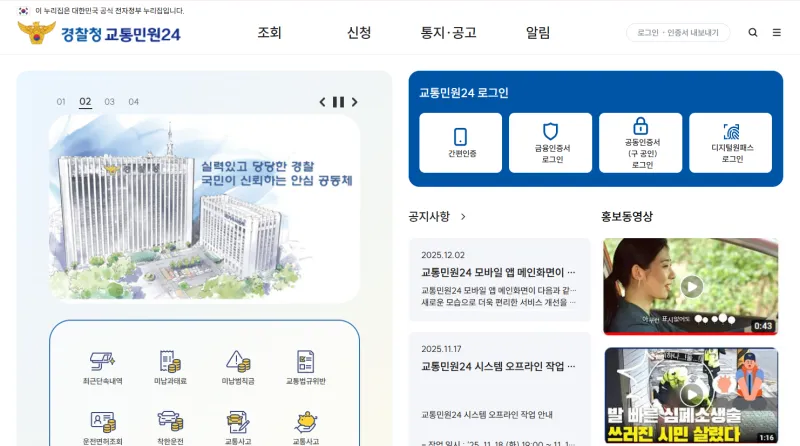Pause the banner slideshow

[338, 102]
